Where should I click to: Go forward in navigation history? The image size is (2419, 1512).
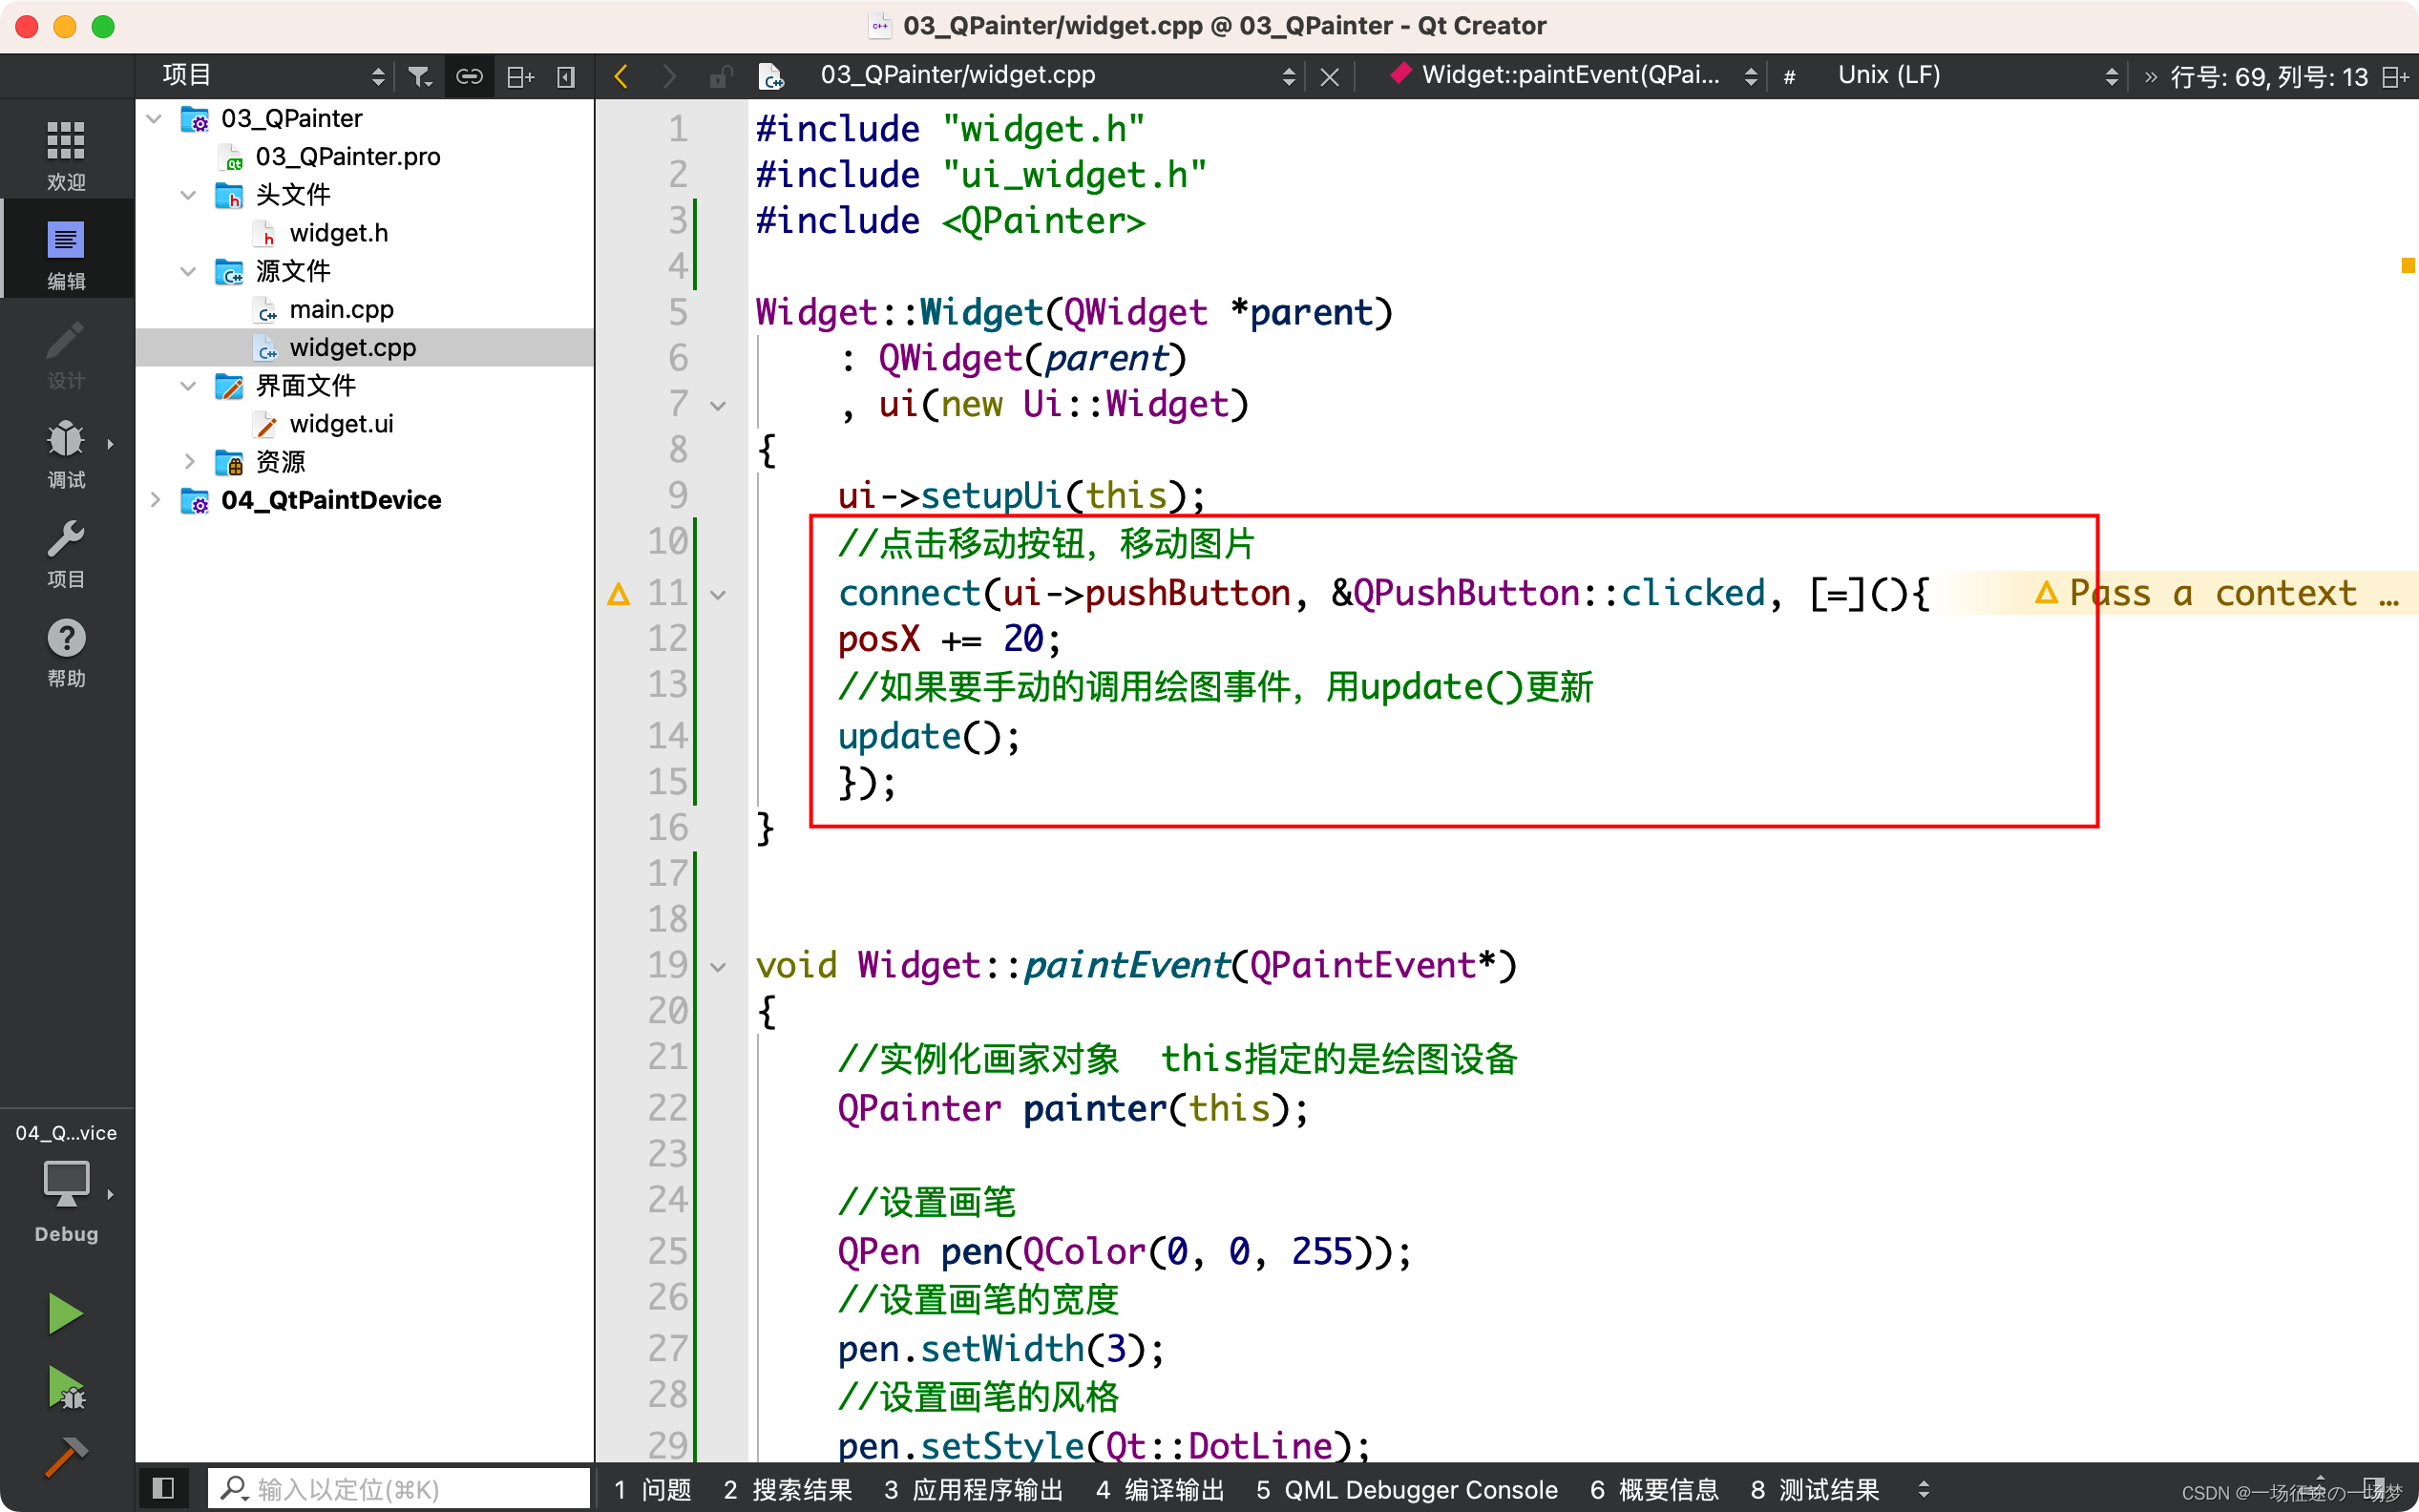[669, 76]
